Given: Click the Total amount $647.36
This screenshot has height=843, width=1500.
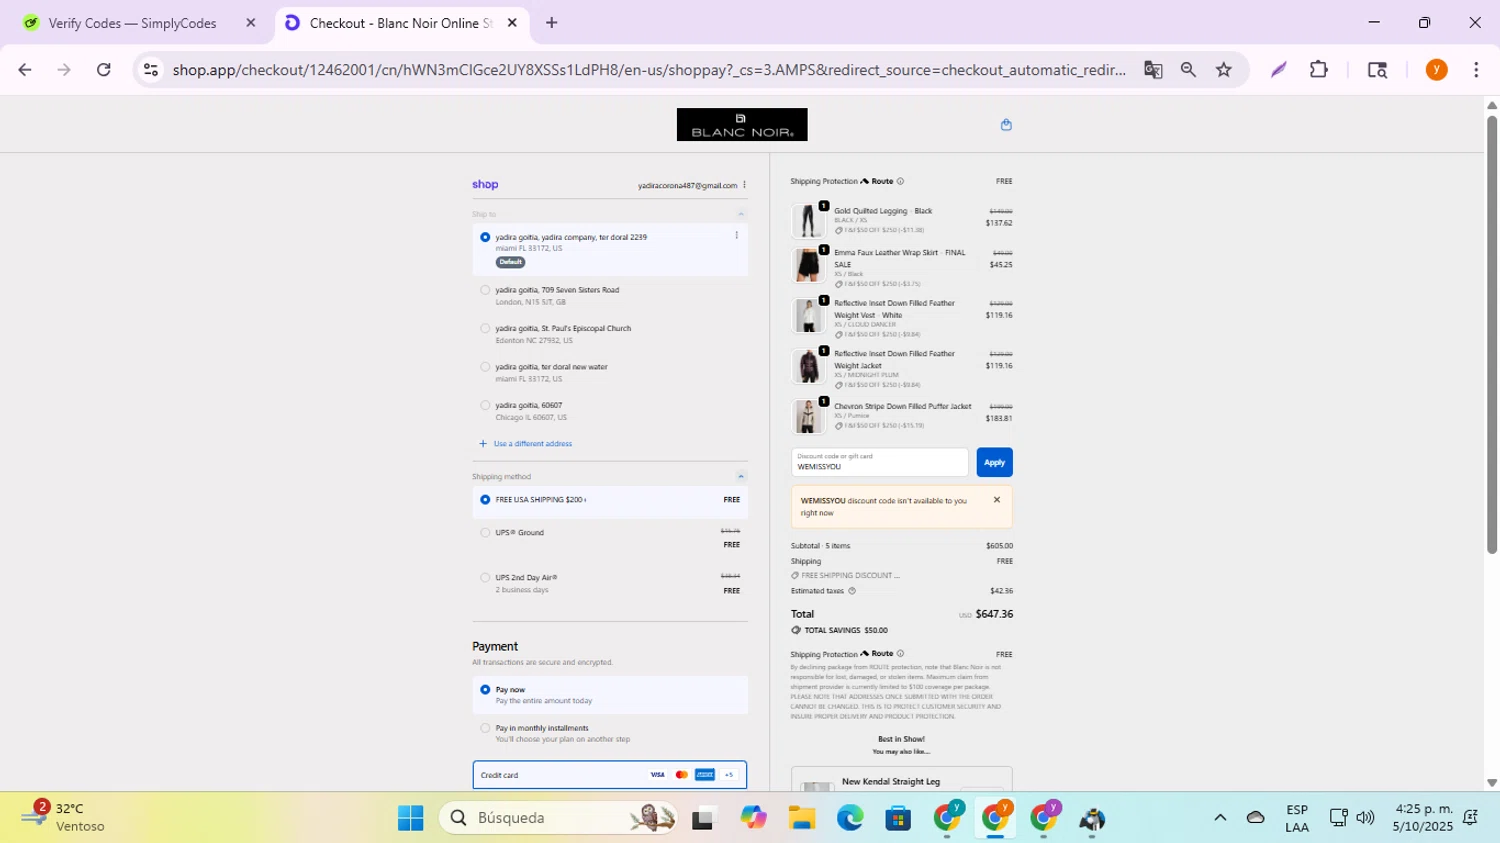Looking at the screenshot, I should 994,615.
